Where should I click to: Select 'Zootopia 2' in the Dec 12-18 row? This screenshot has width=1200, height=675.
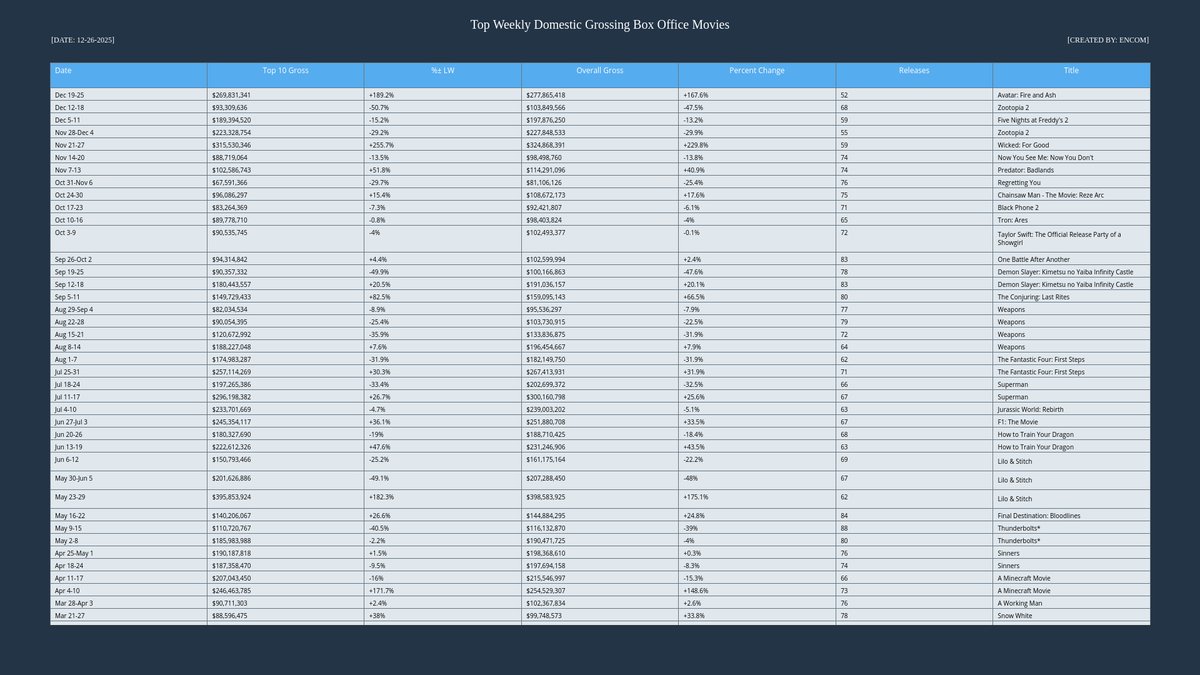[x=1071, y=107]
